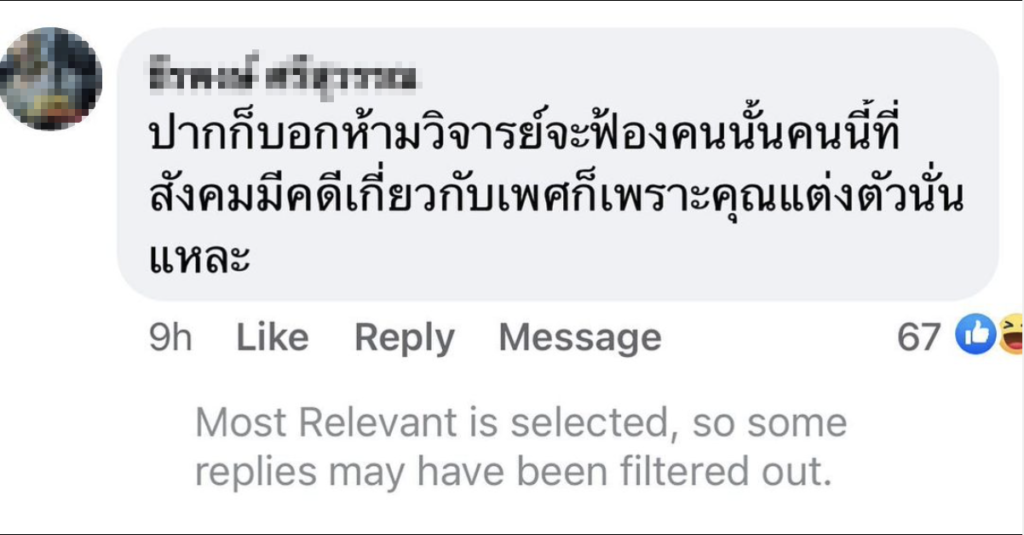Click empty bubble space right of "แหละ"
Image resolution: width=1024 pixels, height=535 pixels.
600,260
